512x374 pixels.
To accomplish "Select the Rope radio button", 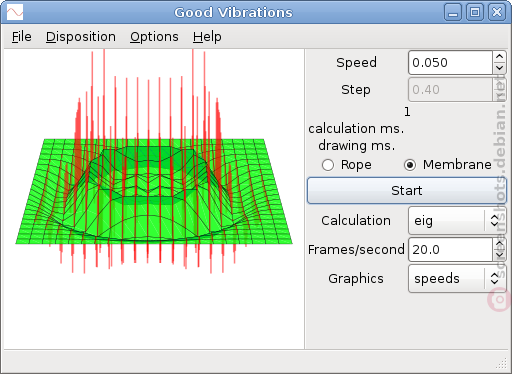I will tap(328, 165).
